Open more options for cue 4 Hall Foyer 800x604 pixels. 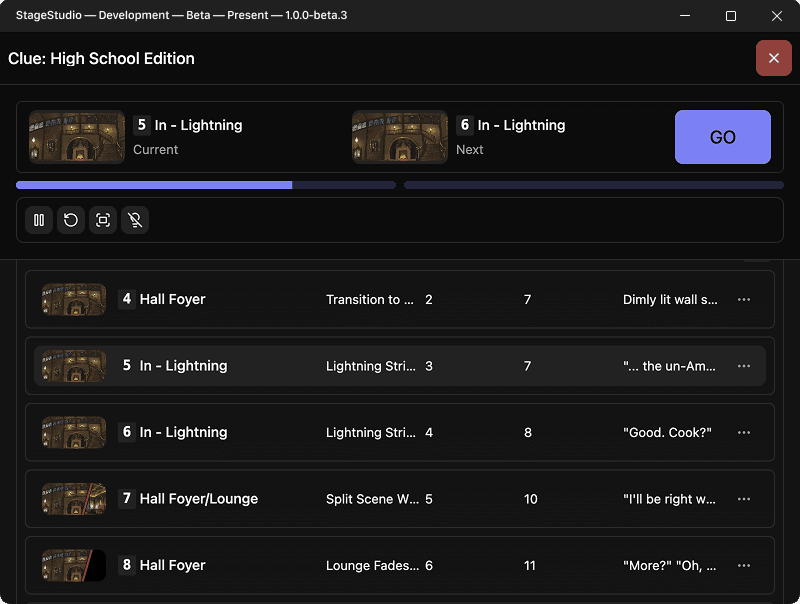pyautogui.click(x=744, y=299)
